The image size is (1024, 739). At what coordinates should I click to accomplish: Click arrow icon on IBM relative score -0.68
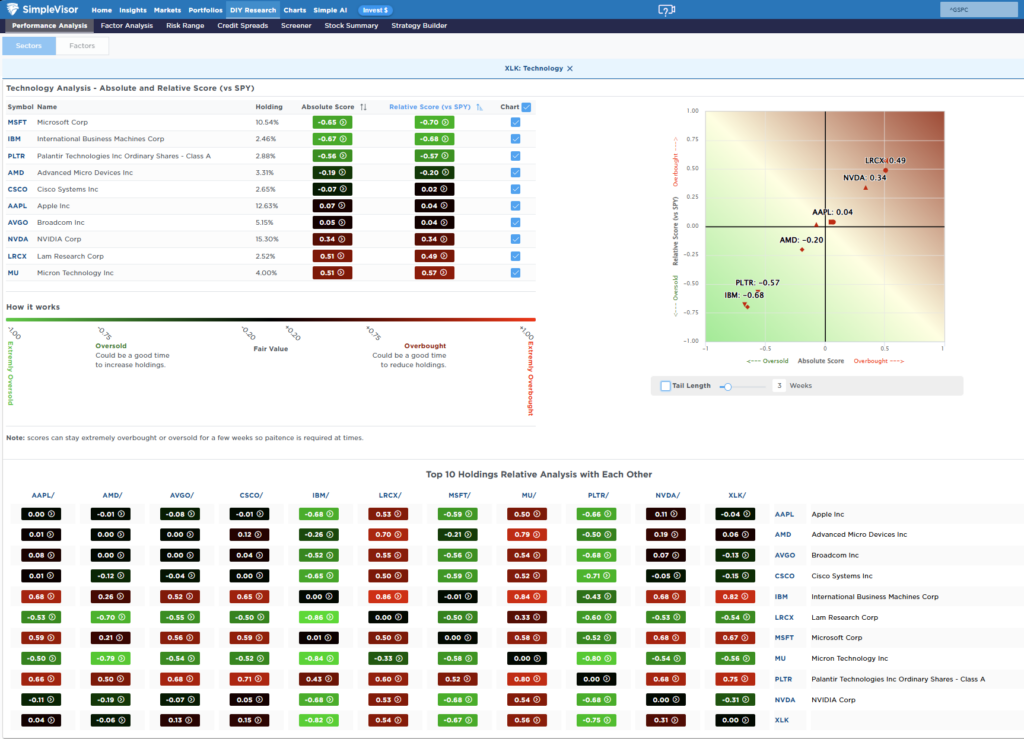click(444, 139)
